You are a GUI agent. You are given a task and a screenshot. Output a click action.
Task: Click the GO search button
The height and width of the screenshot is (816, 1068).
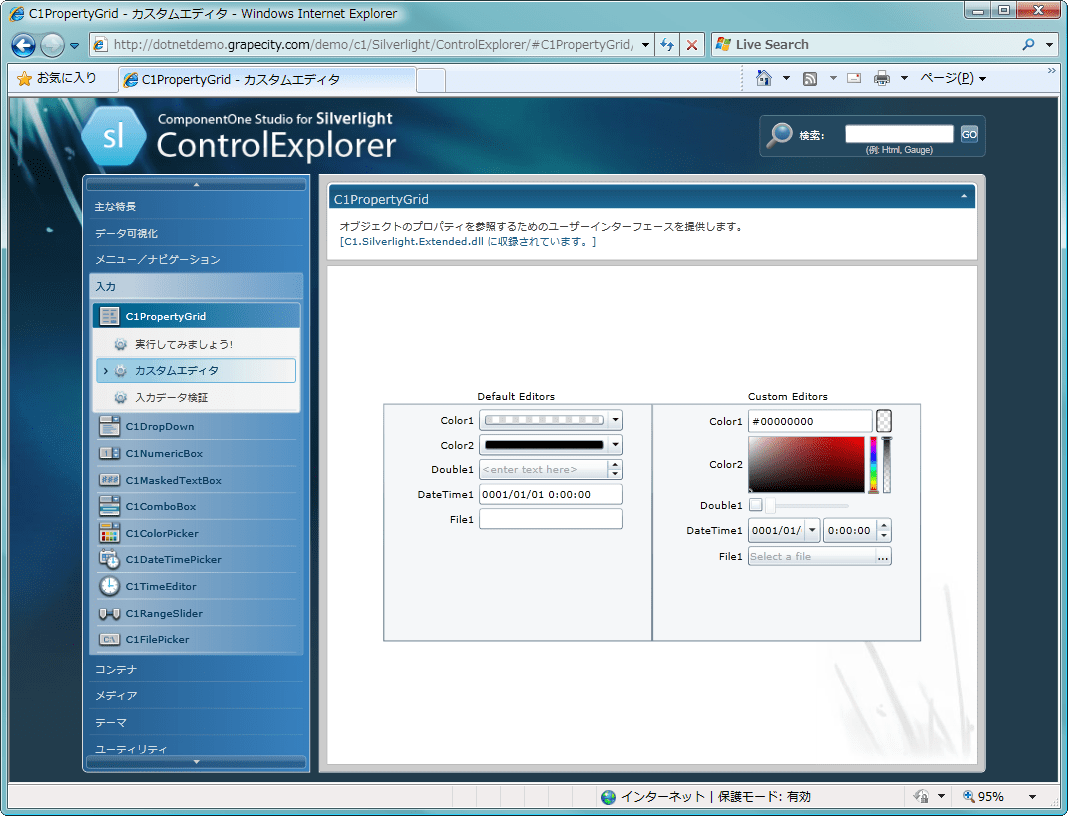[x=968, y=132]
